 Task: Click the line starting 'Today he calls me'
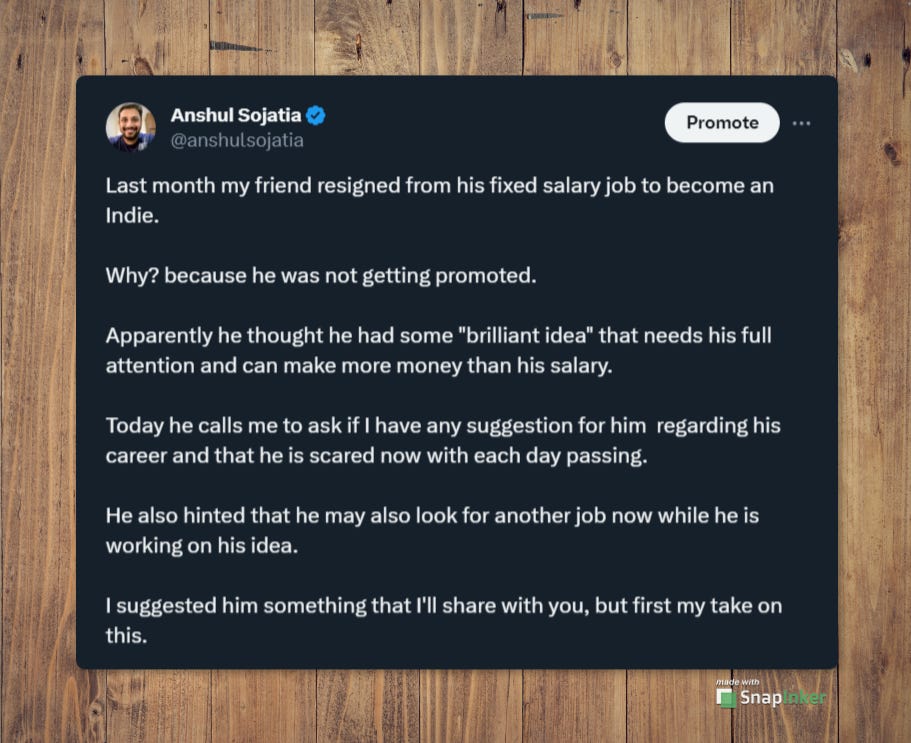point(443,426)
